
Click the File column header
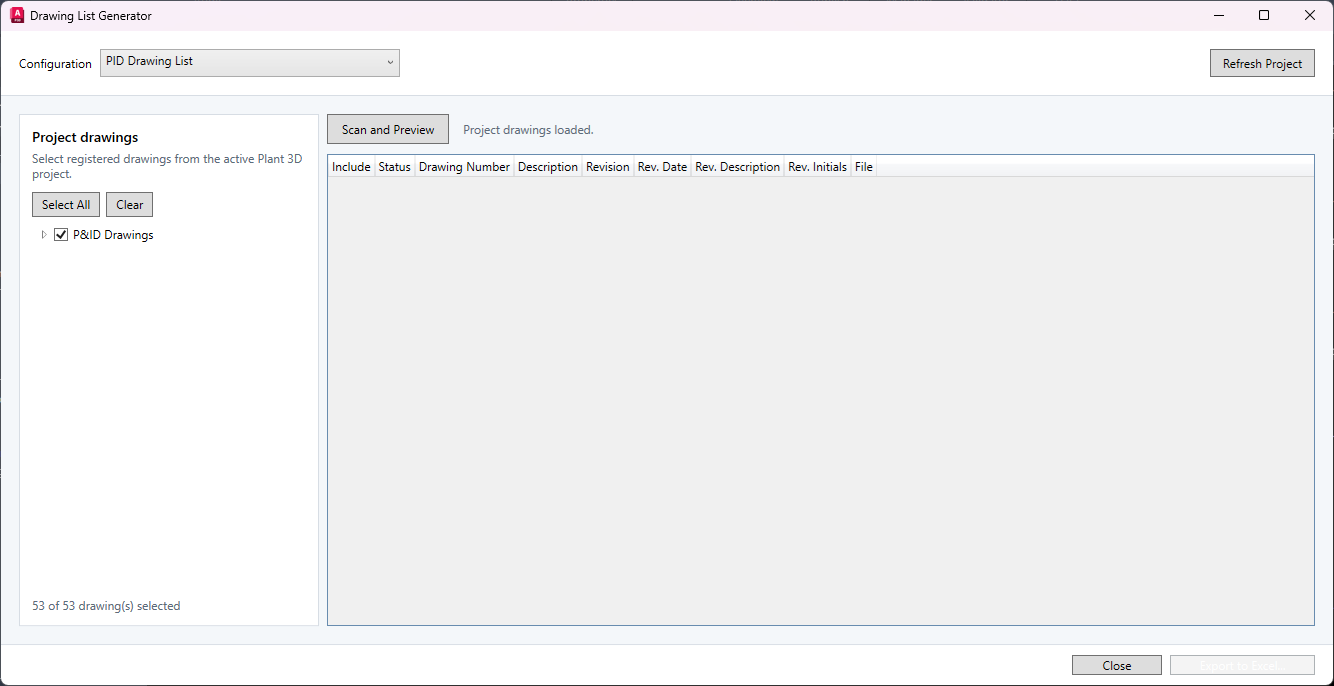(864, 167)
